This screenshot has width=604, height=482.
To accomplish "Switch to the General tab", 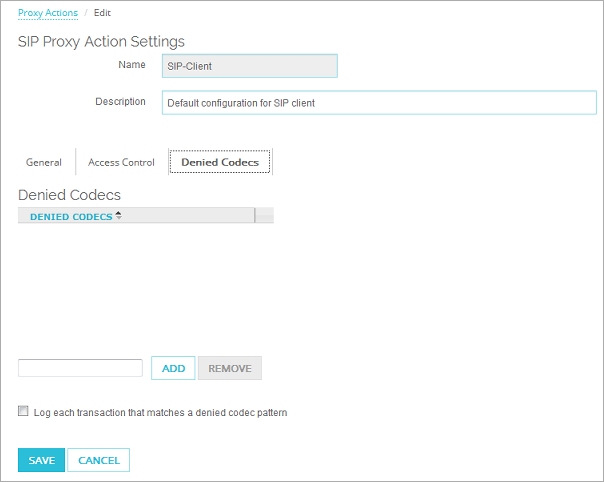I will 44,162.
